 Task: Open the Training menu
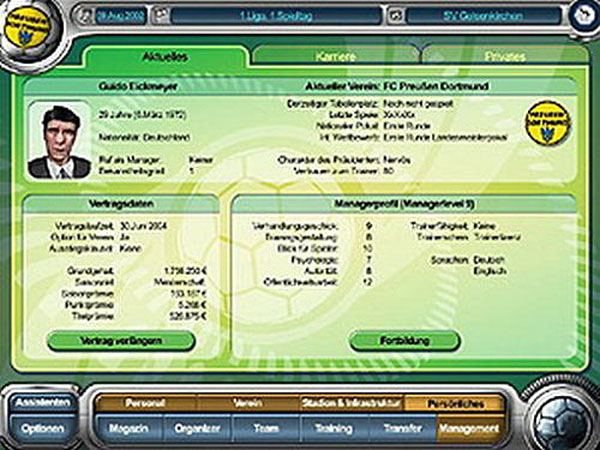tap(334, 429)
